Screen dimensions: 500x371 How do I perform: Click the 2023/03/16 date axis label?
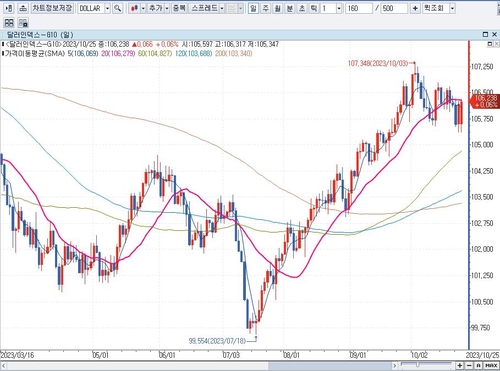click(x=17, y=355)
